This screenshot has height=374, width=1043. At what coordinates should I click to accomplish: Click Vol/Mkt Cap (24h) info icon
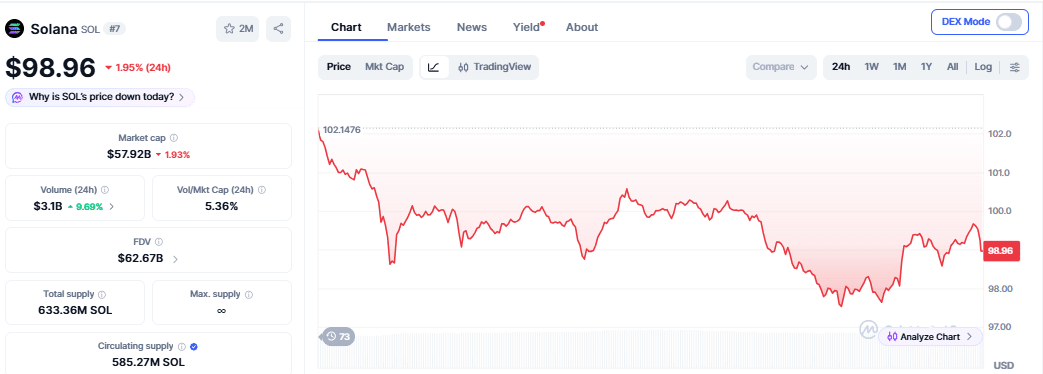pos(261,190)
